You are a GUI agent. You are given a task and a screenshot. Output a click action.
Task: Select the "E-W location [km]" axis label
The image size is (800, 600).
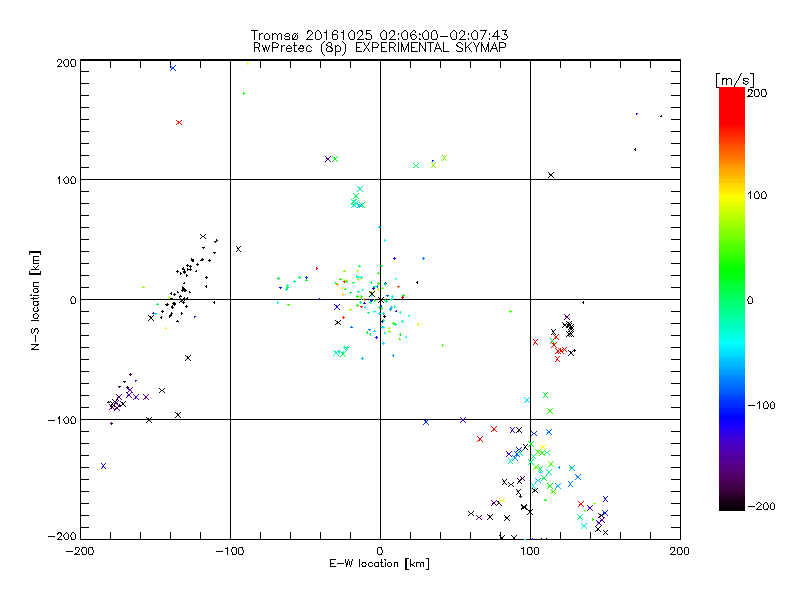(x=379, y=564)
